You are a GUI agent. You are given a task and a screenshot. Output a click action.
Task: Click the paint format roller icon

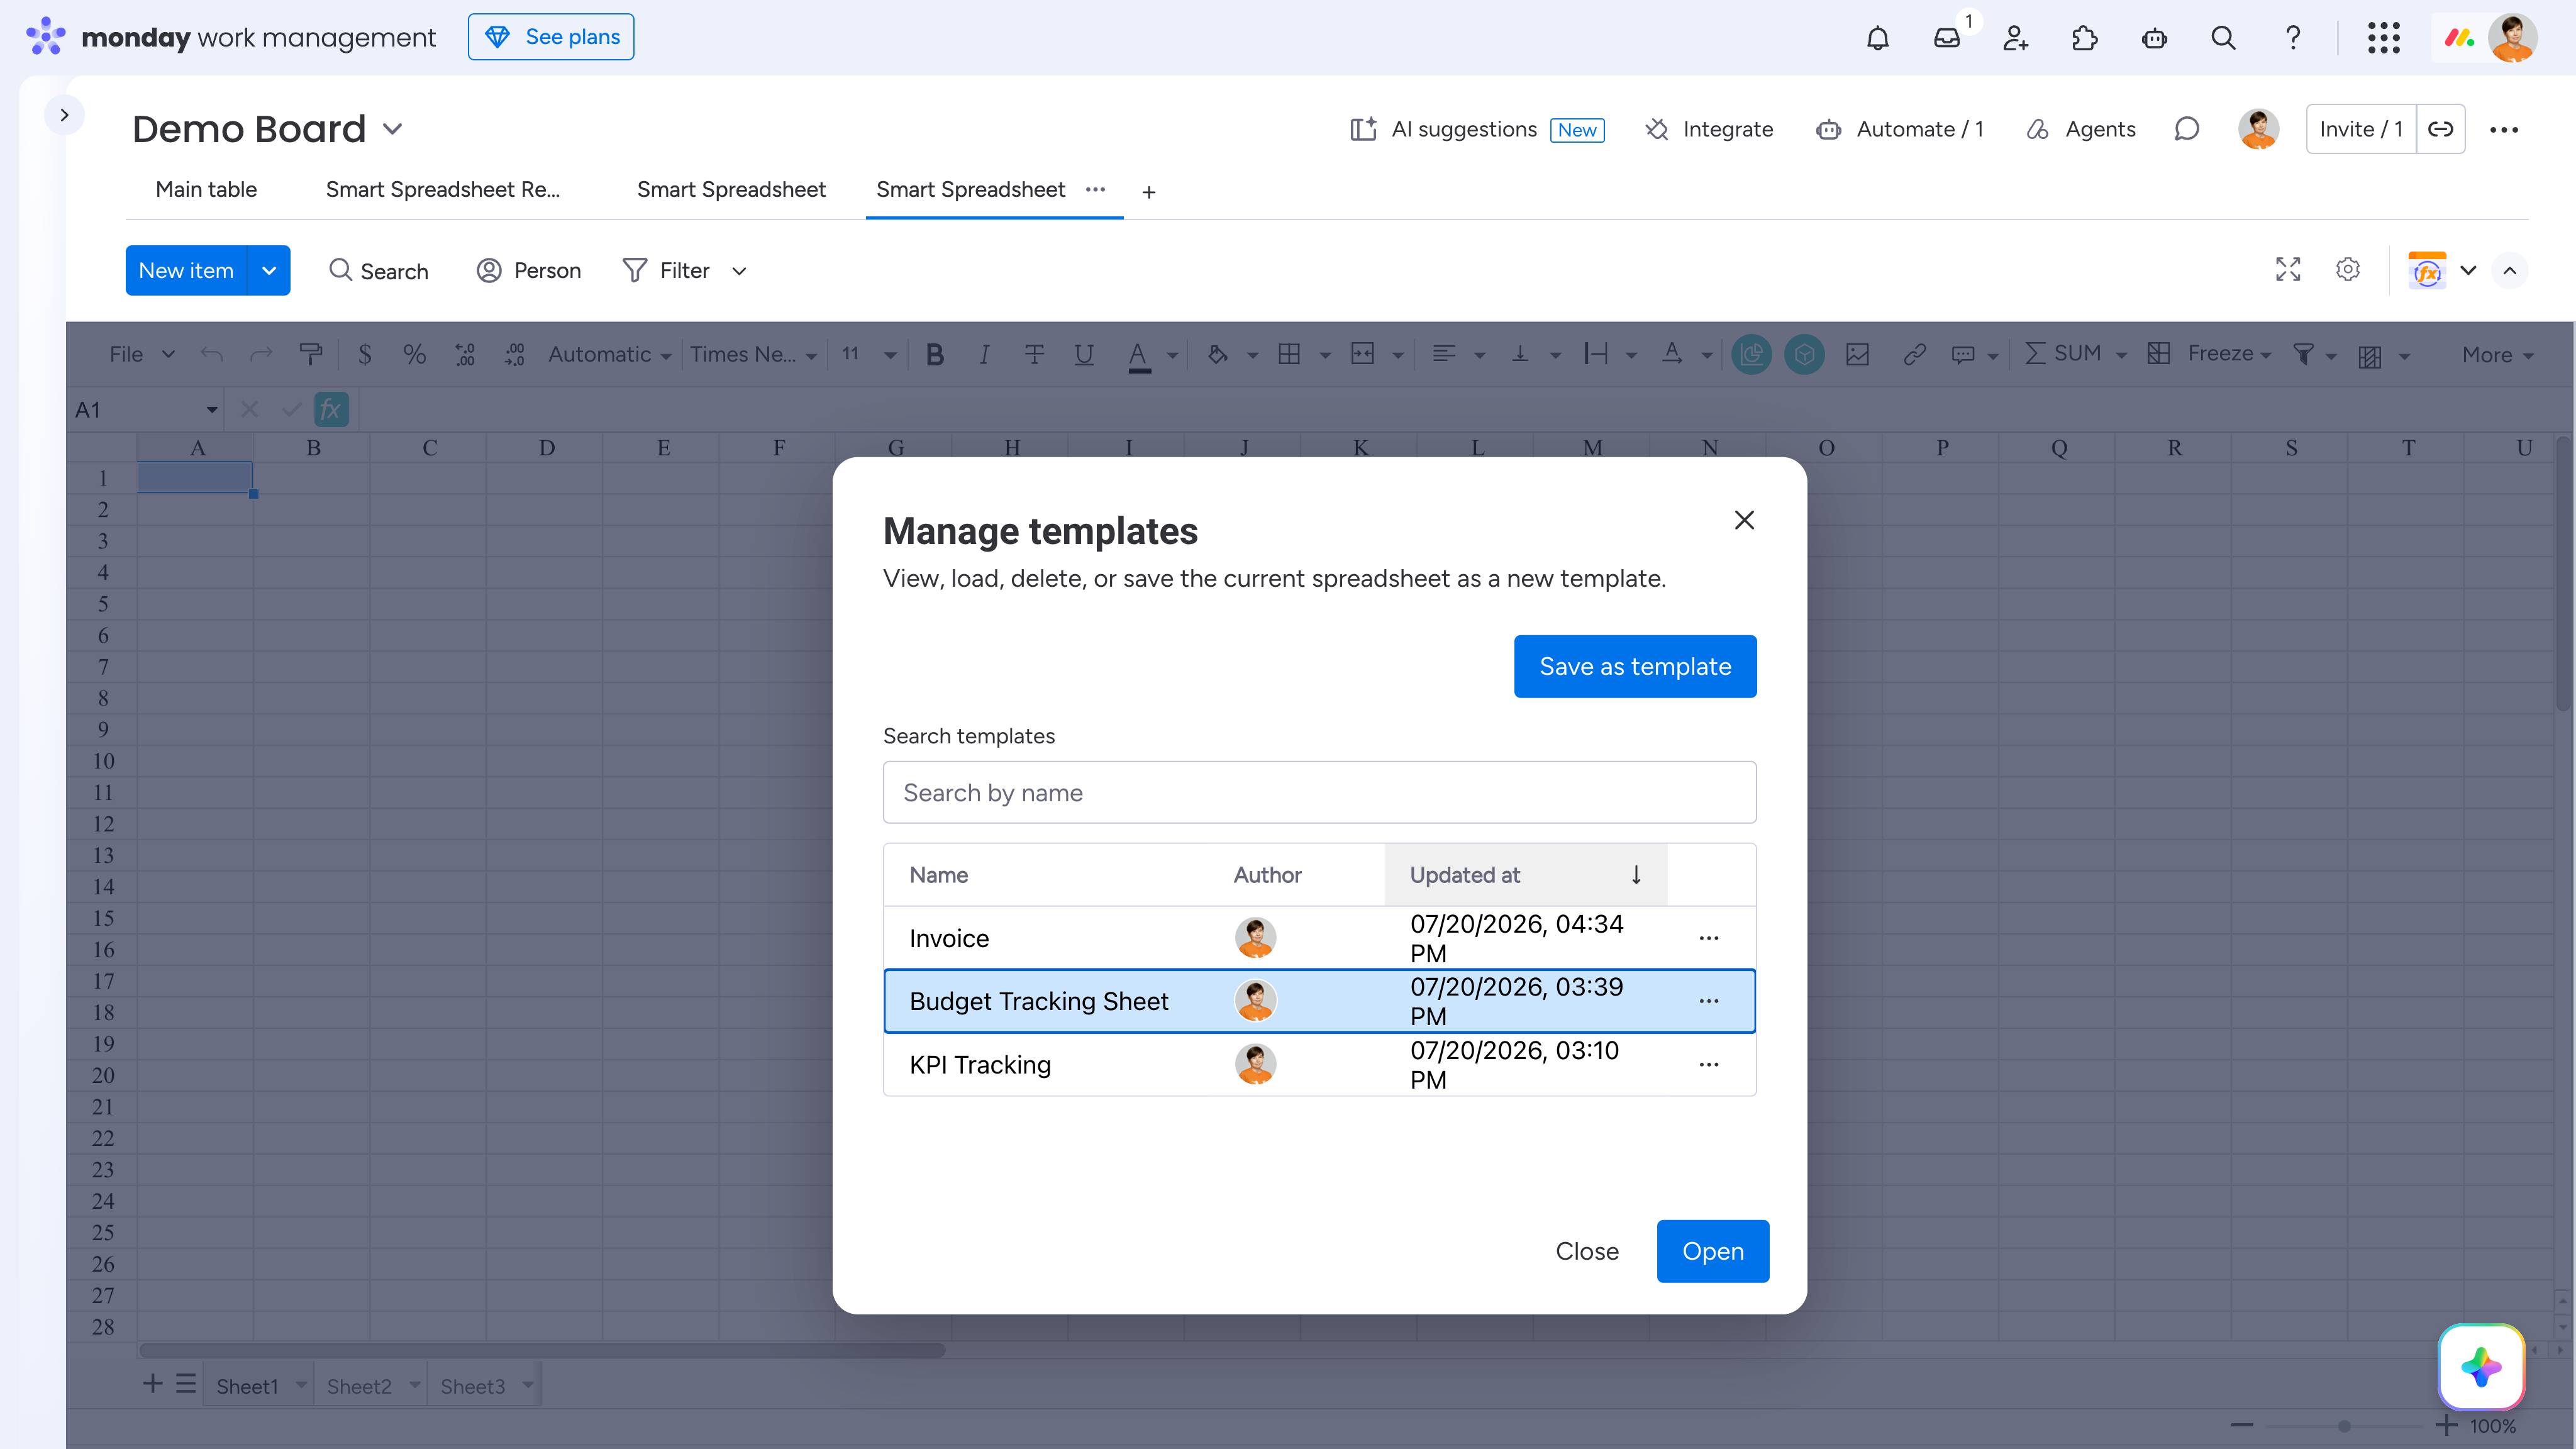[311, 354]
